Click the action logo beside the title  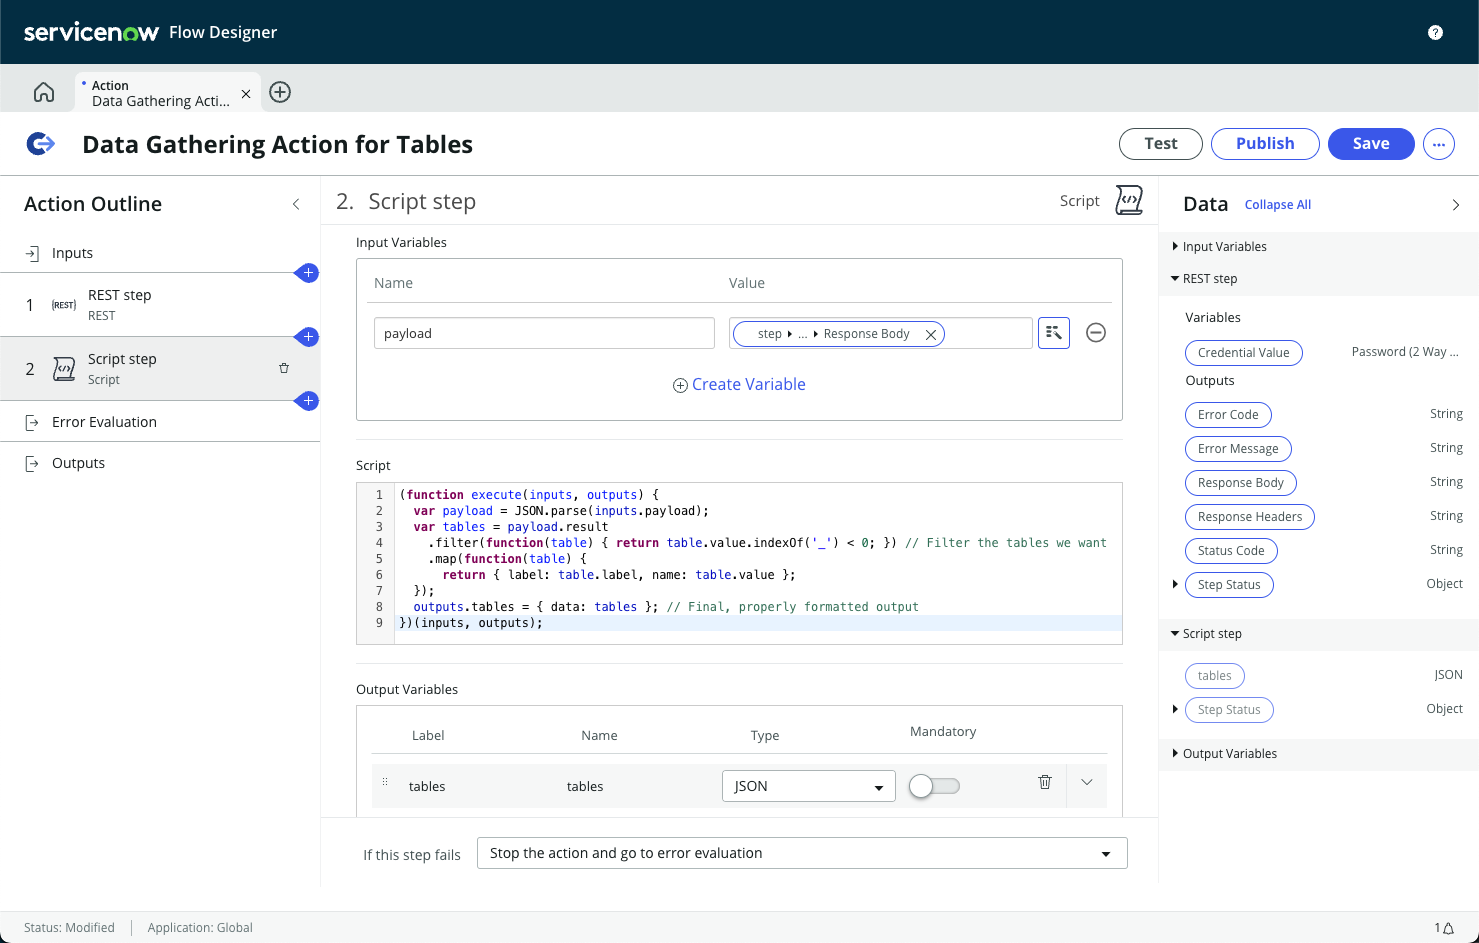tap(41, 144)
